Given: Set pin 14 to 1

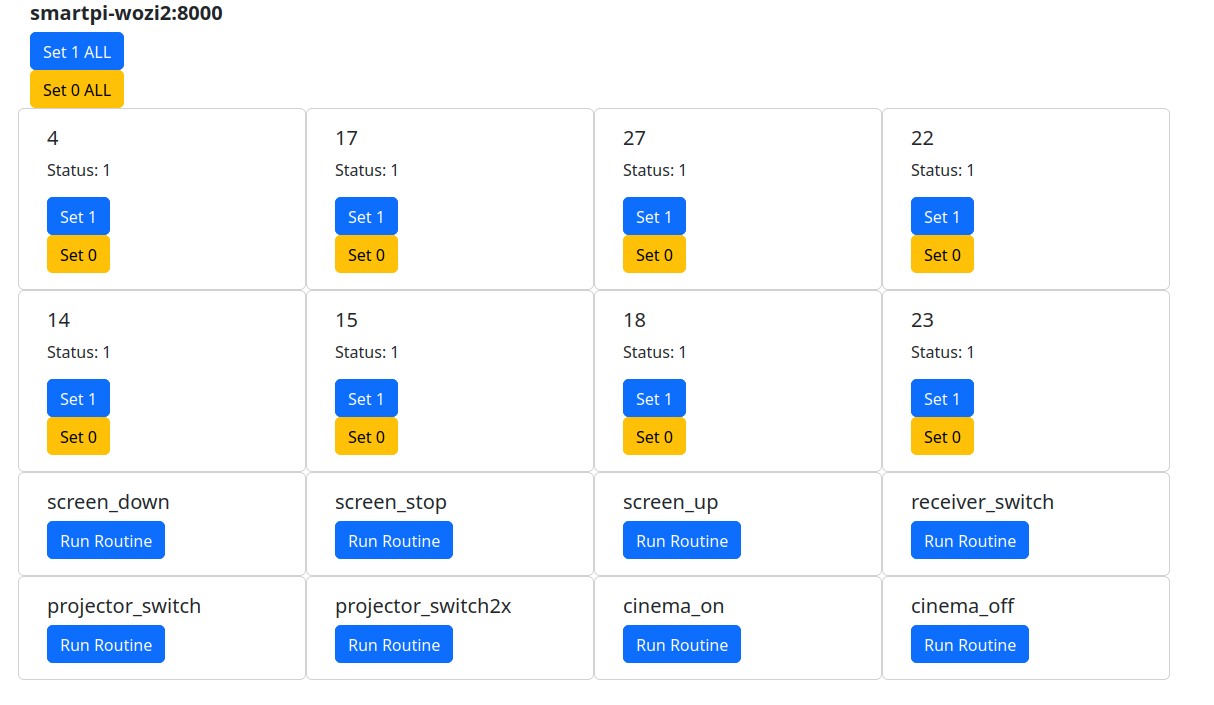Looking at the screenshot, I should point(78,399).
